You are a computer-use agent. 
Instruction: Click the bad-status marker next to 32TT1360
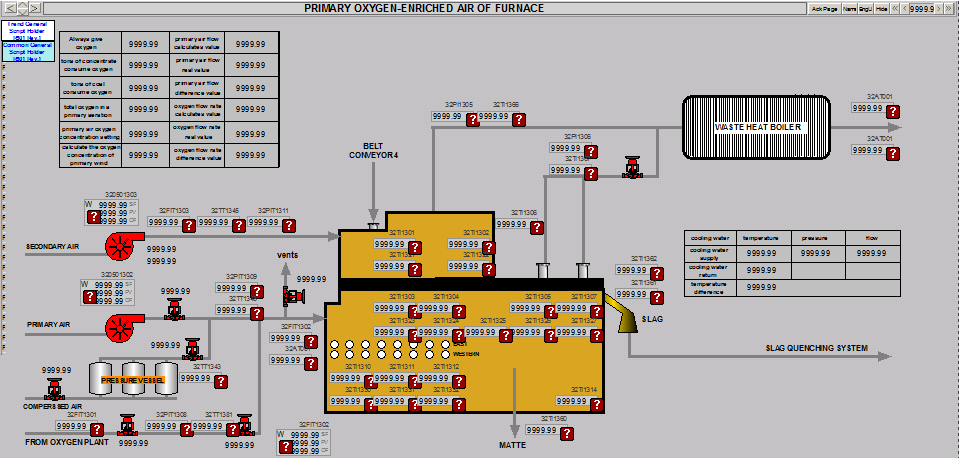(x=567, y=433)
